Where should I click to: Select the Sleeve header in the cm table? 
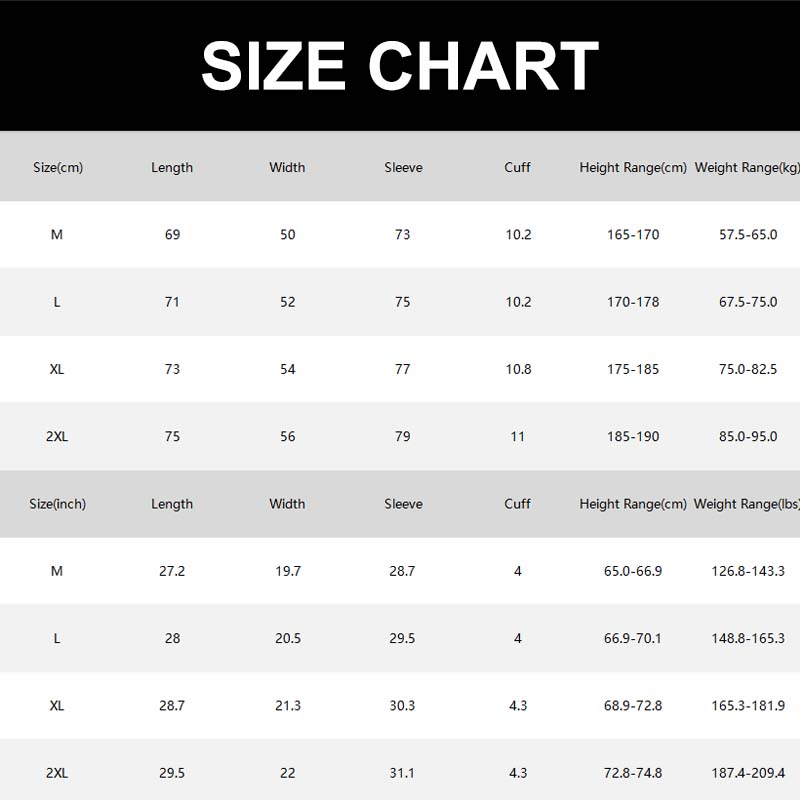click(403, 168)
